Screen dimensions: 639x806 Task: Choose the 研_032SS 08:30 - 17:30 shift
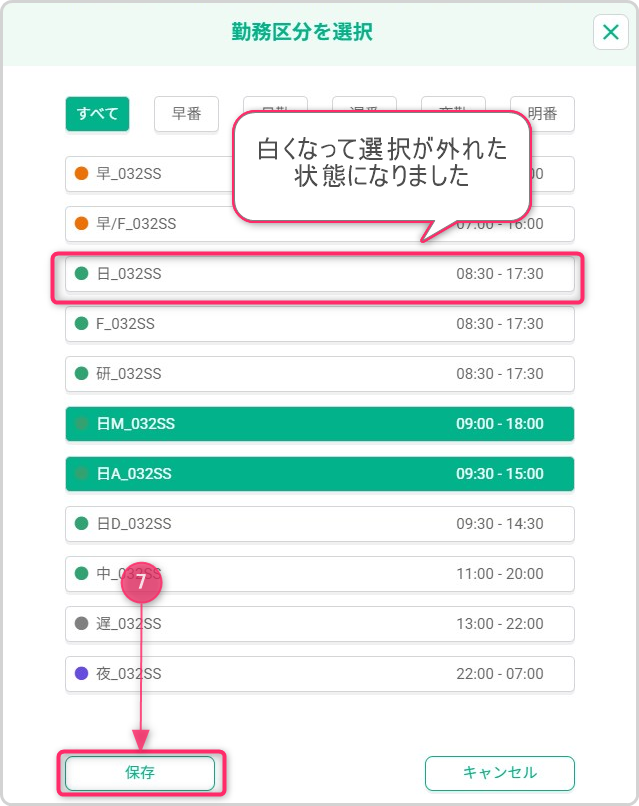click(320, 374)
